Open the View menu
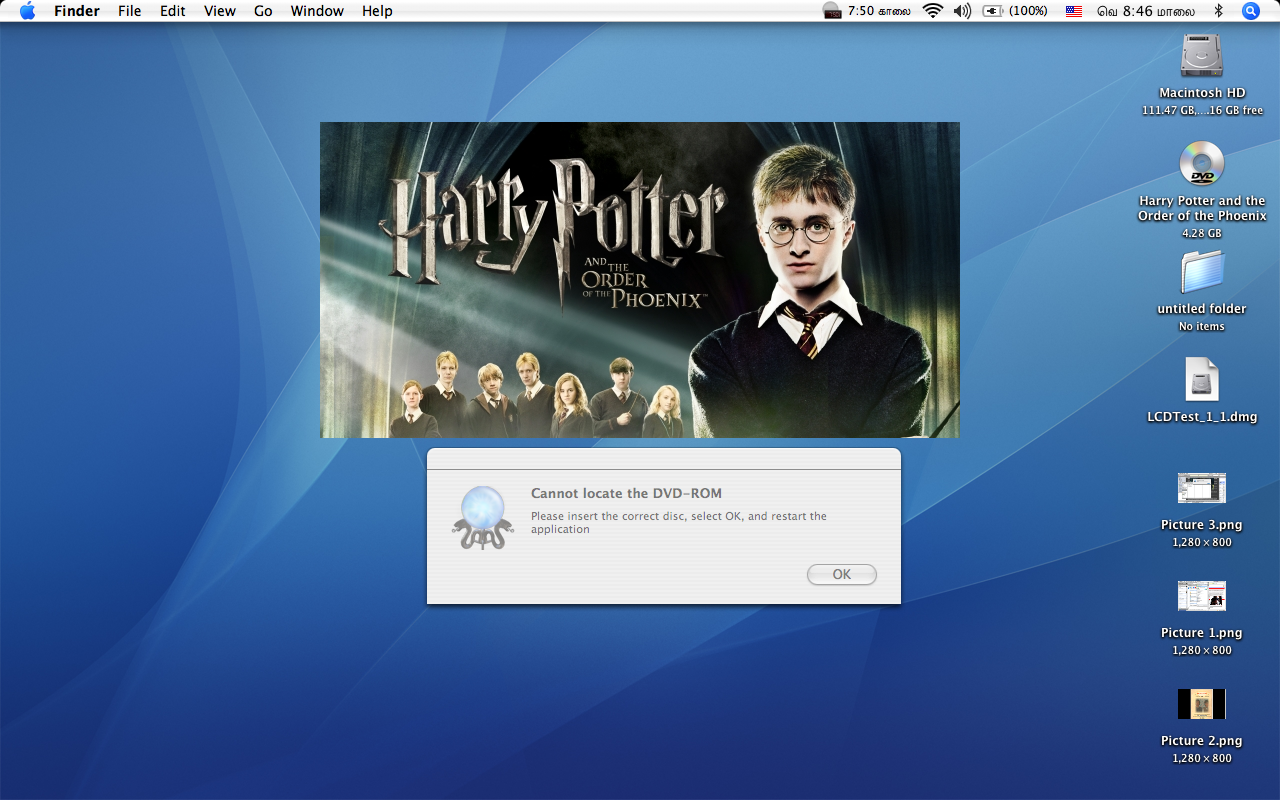Screen dimensions: 1280x800 point(220,11)
